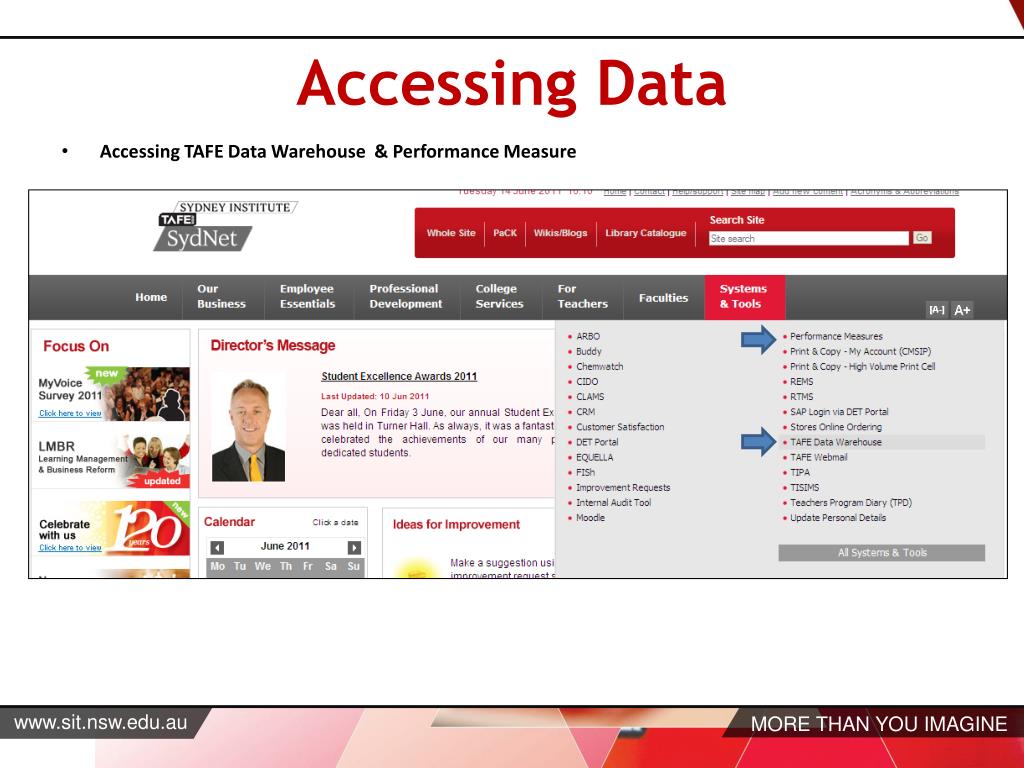1024x768 pixels.
Task: Open the CLAMS link
Action: pos(590,396)
